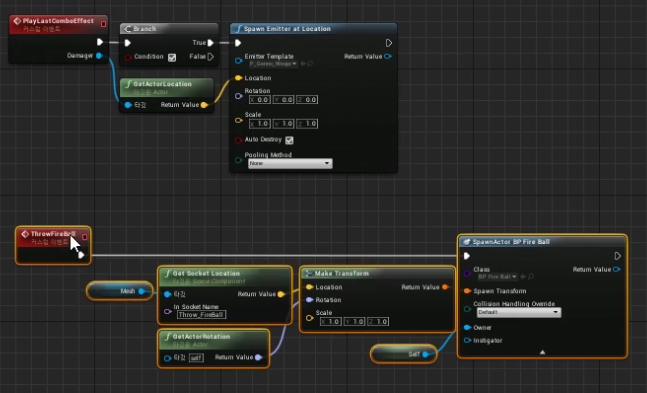Click the Spawn Emitter Rotation X field
This screenshot has height=393, width=647.
click(260, 99)
